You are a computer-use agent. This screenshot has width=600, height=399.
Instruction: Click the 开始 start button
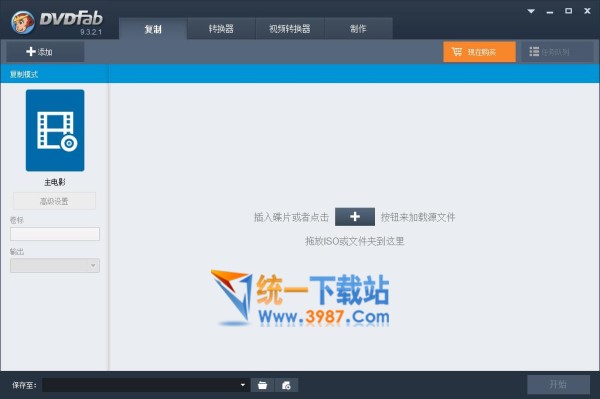click(x=558, y=384)
